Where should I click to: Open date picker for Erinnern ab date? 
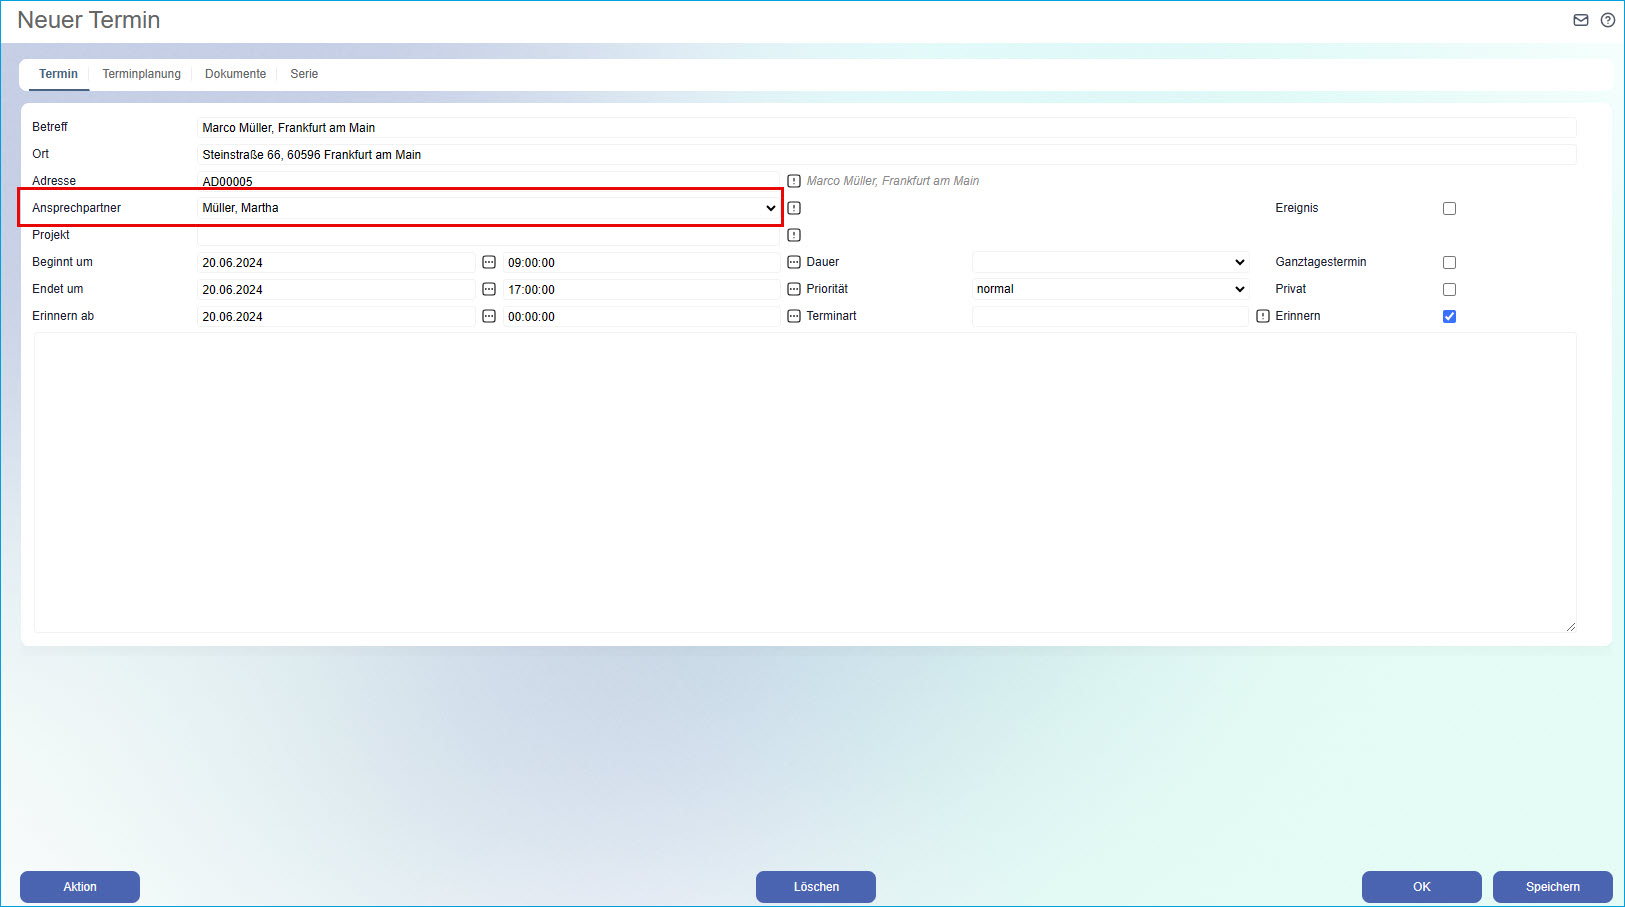point(489,316)
